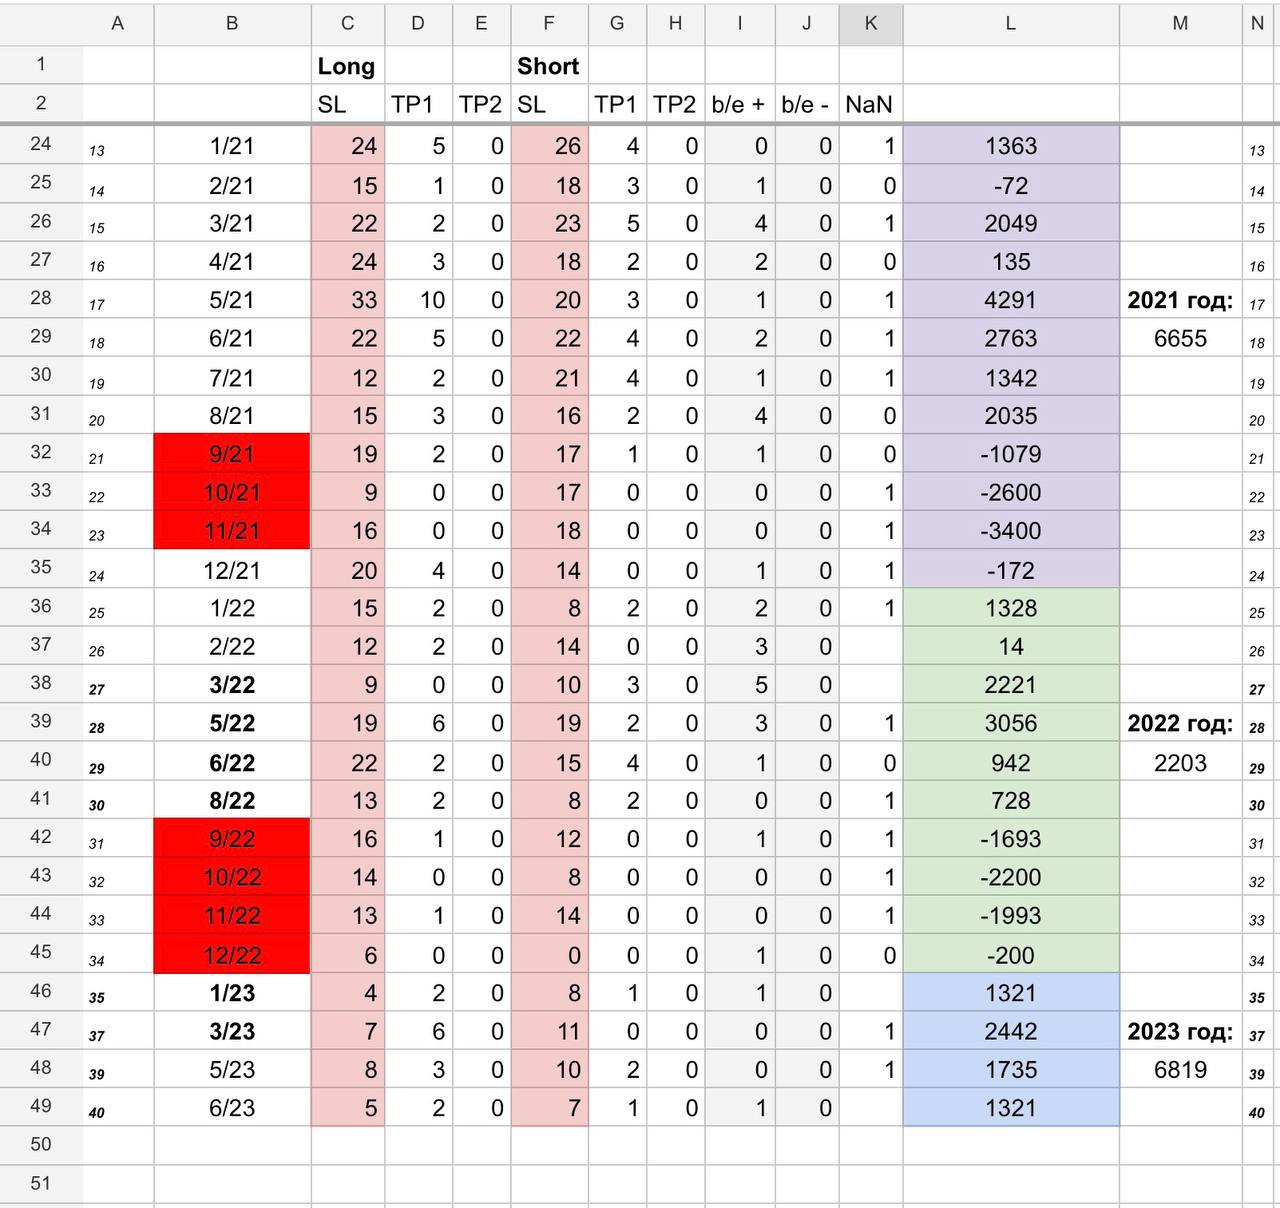Select column F header
Viewport: 1280px width, 1208px height.
pos(549,23)
